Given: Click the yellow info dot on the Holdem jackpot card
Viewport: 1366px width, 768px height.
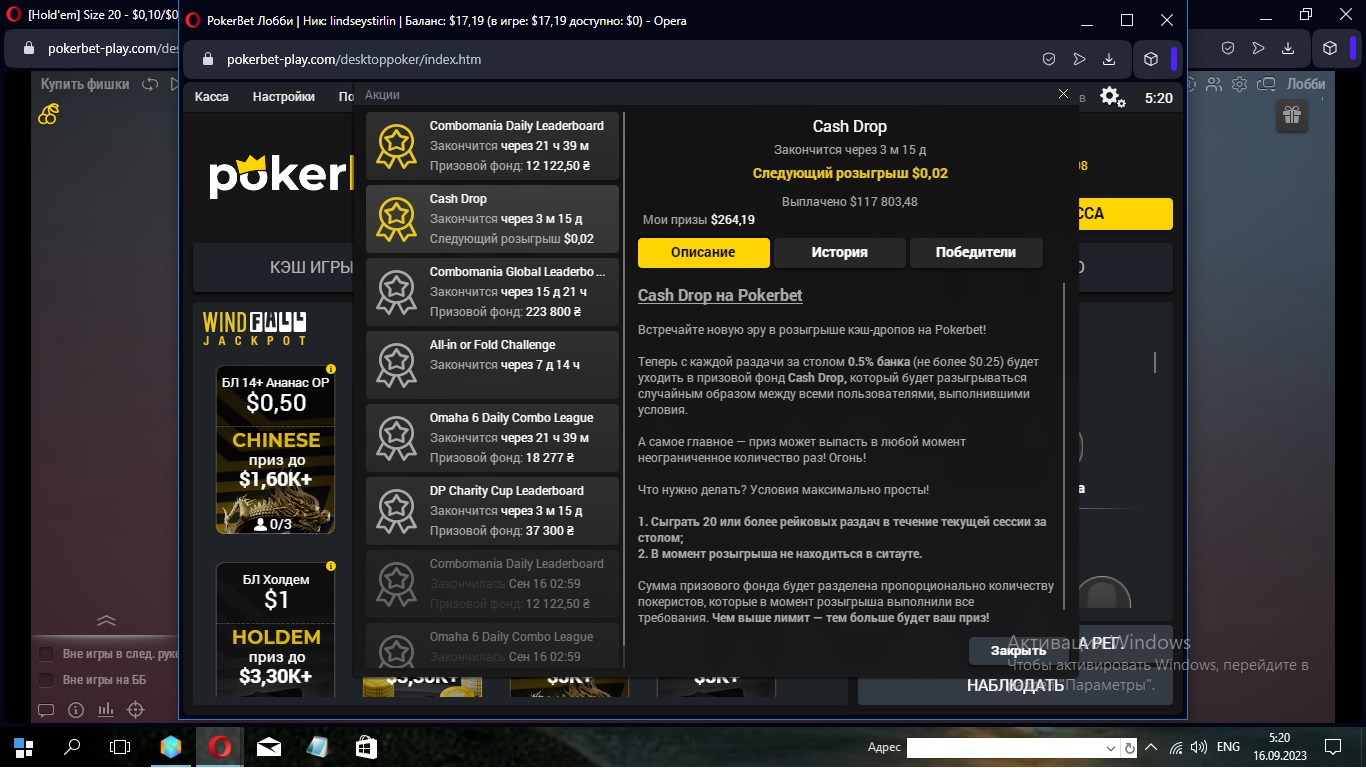Looking at the screenshot, I should pyautogui.click(x=331, y=566).
